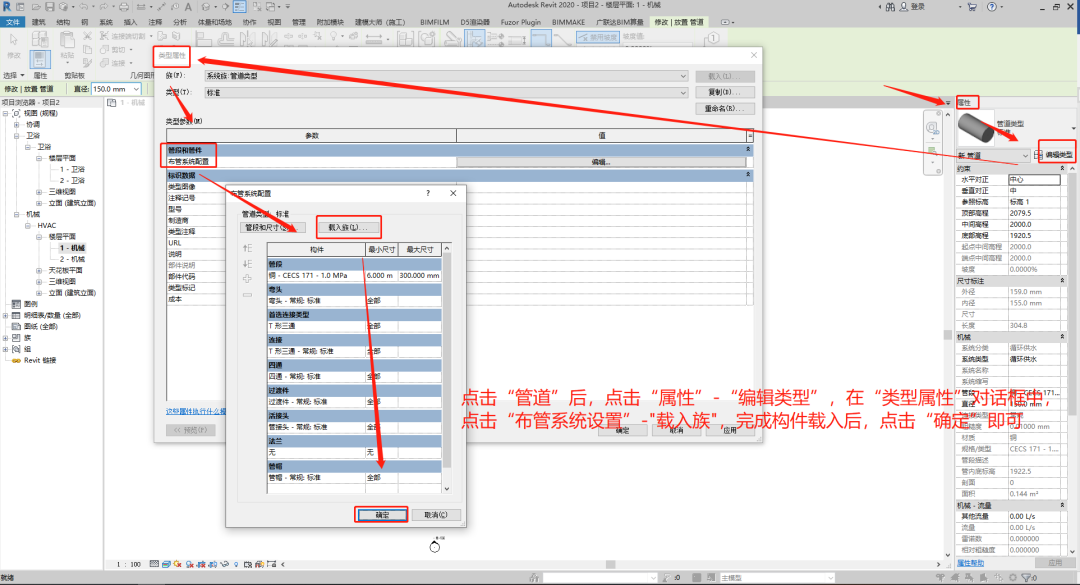Switch to the BIMFILM ribbon tab

[435, 22]
